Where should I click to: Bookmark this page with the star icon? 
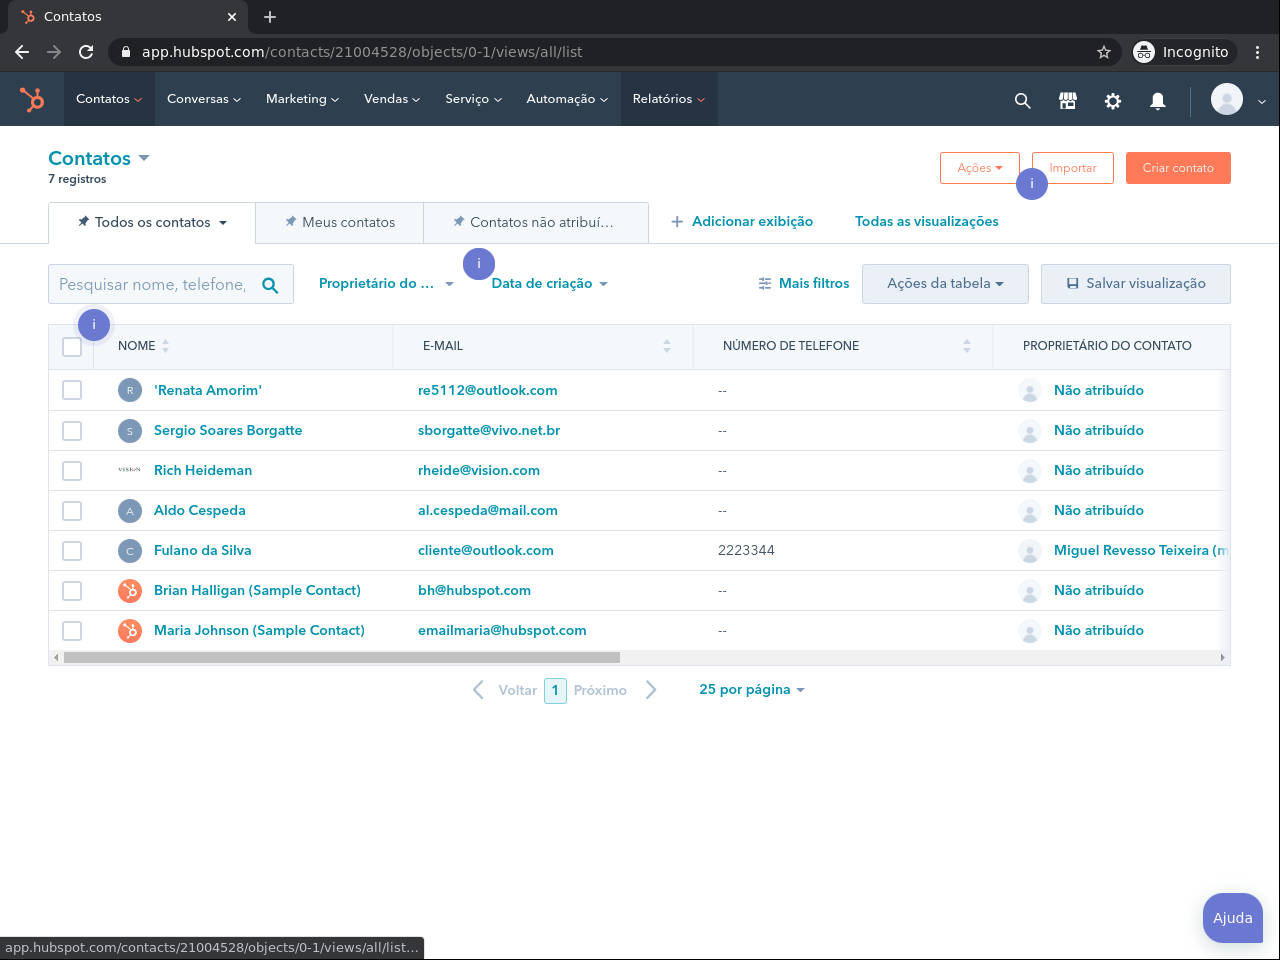pos(1104,52)
